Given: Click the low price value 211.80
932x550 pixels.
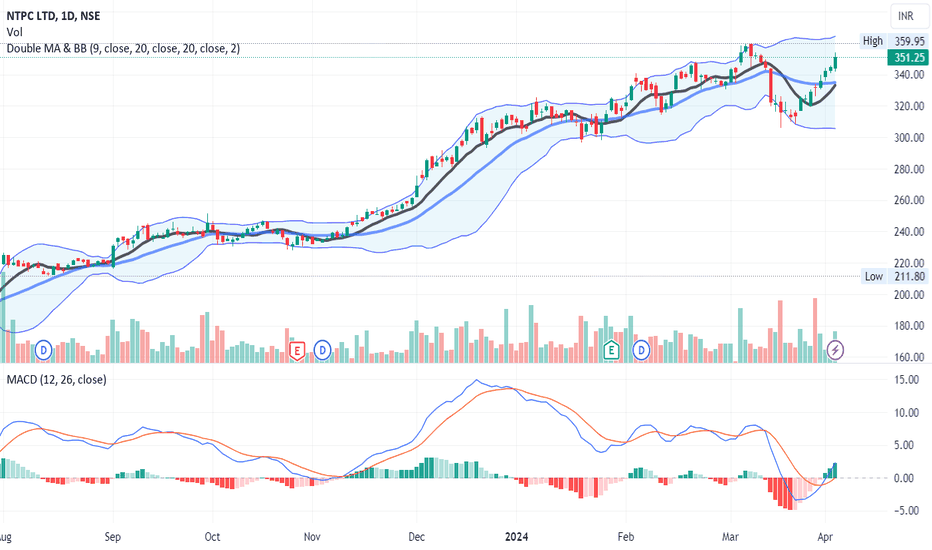Looking at the screenshot, I should coord(909,276).
